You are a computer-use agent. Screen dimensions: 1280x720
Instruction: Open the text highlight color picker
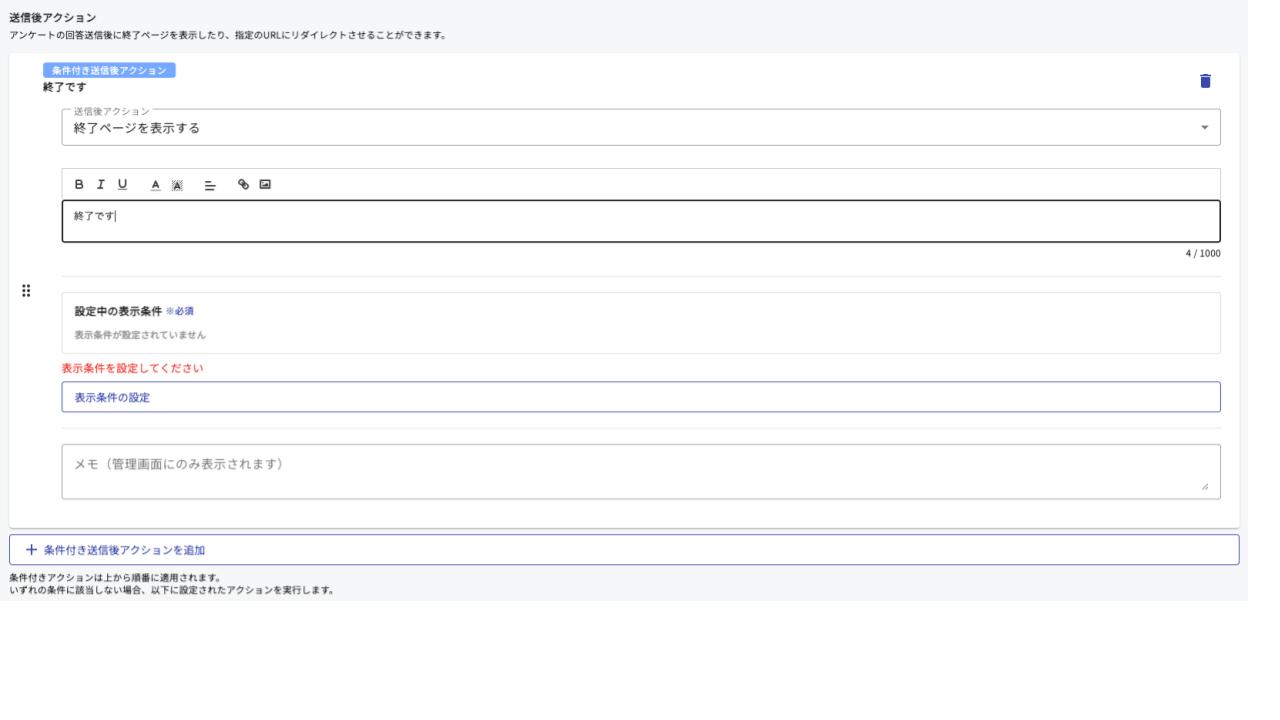(177, 184)
